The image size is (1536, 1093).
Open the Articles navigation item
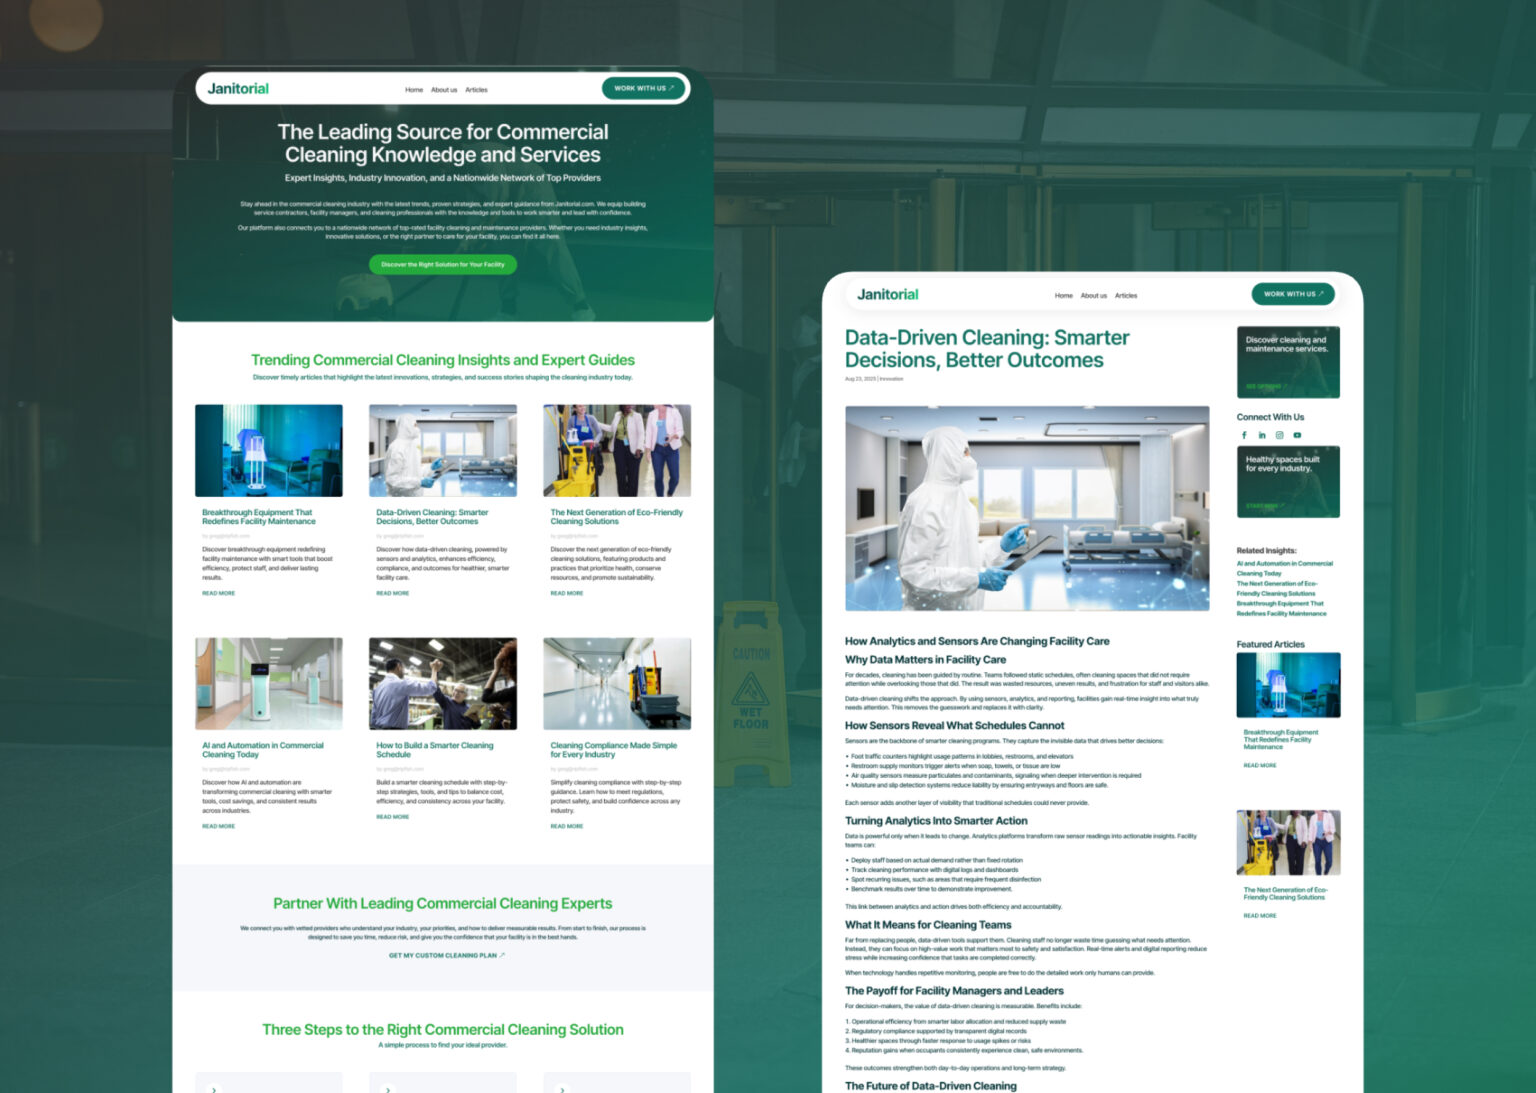tap(477, 90)
